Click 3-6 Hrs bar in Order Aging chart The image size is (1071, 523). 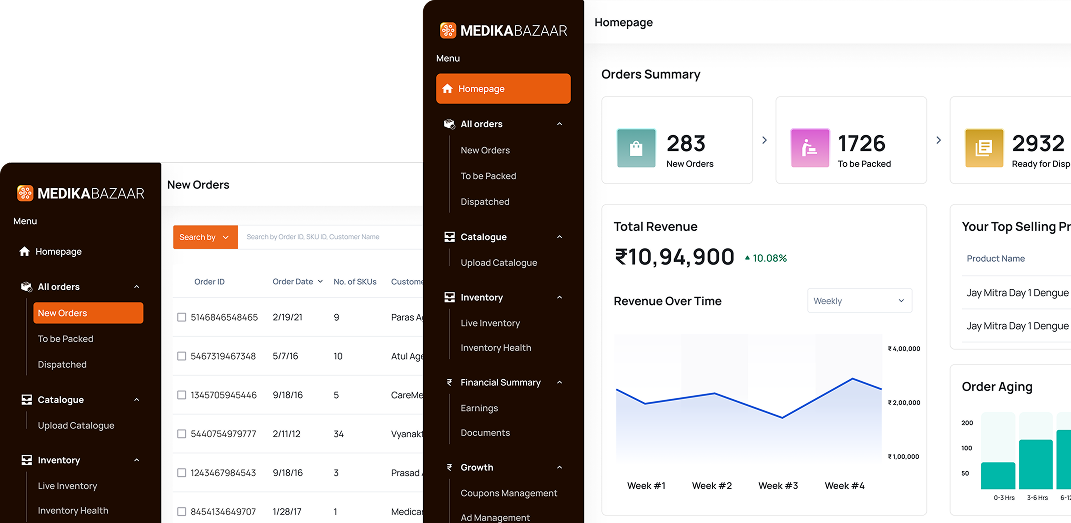(x=1036, y=464)
